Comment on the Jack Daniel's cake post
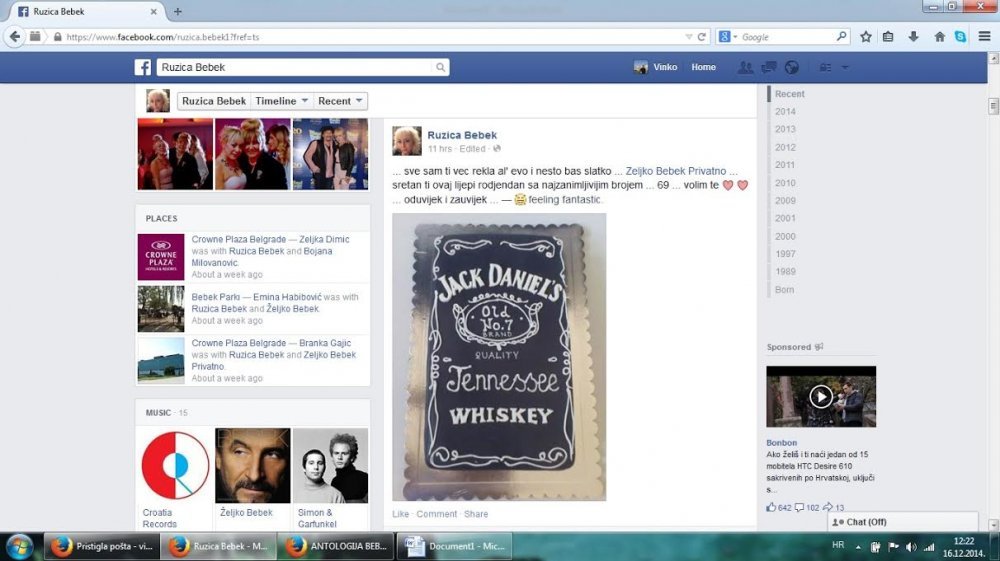The image size is (1000, 561). (x=437, y=514)
